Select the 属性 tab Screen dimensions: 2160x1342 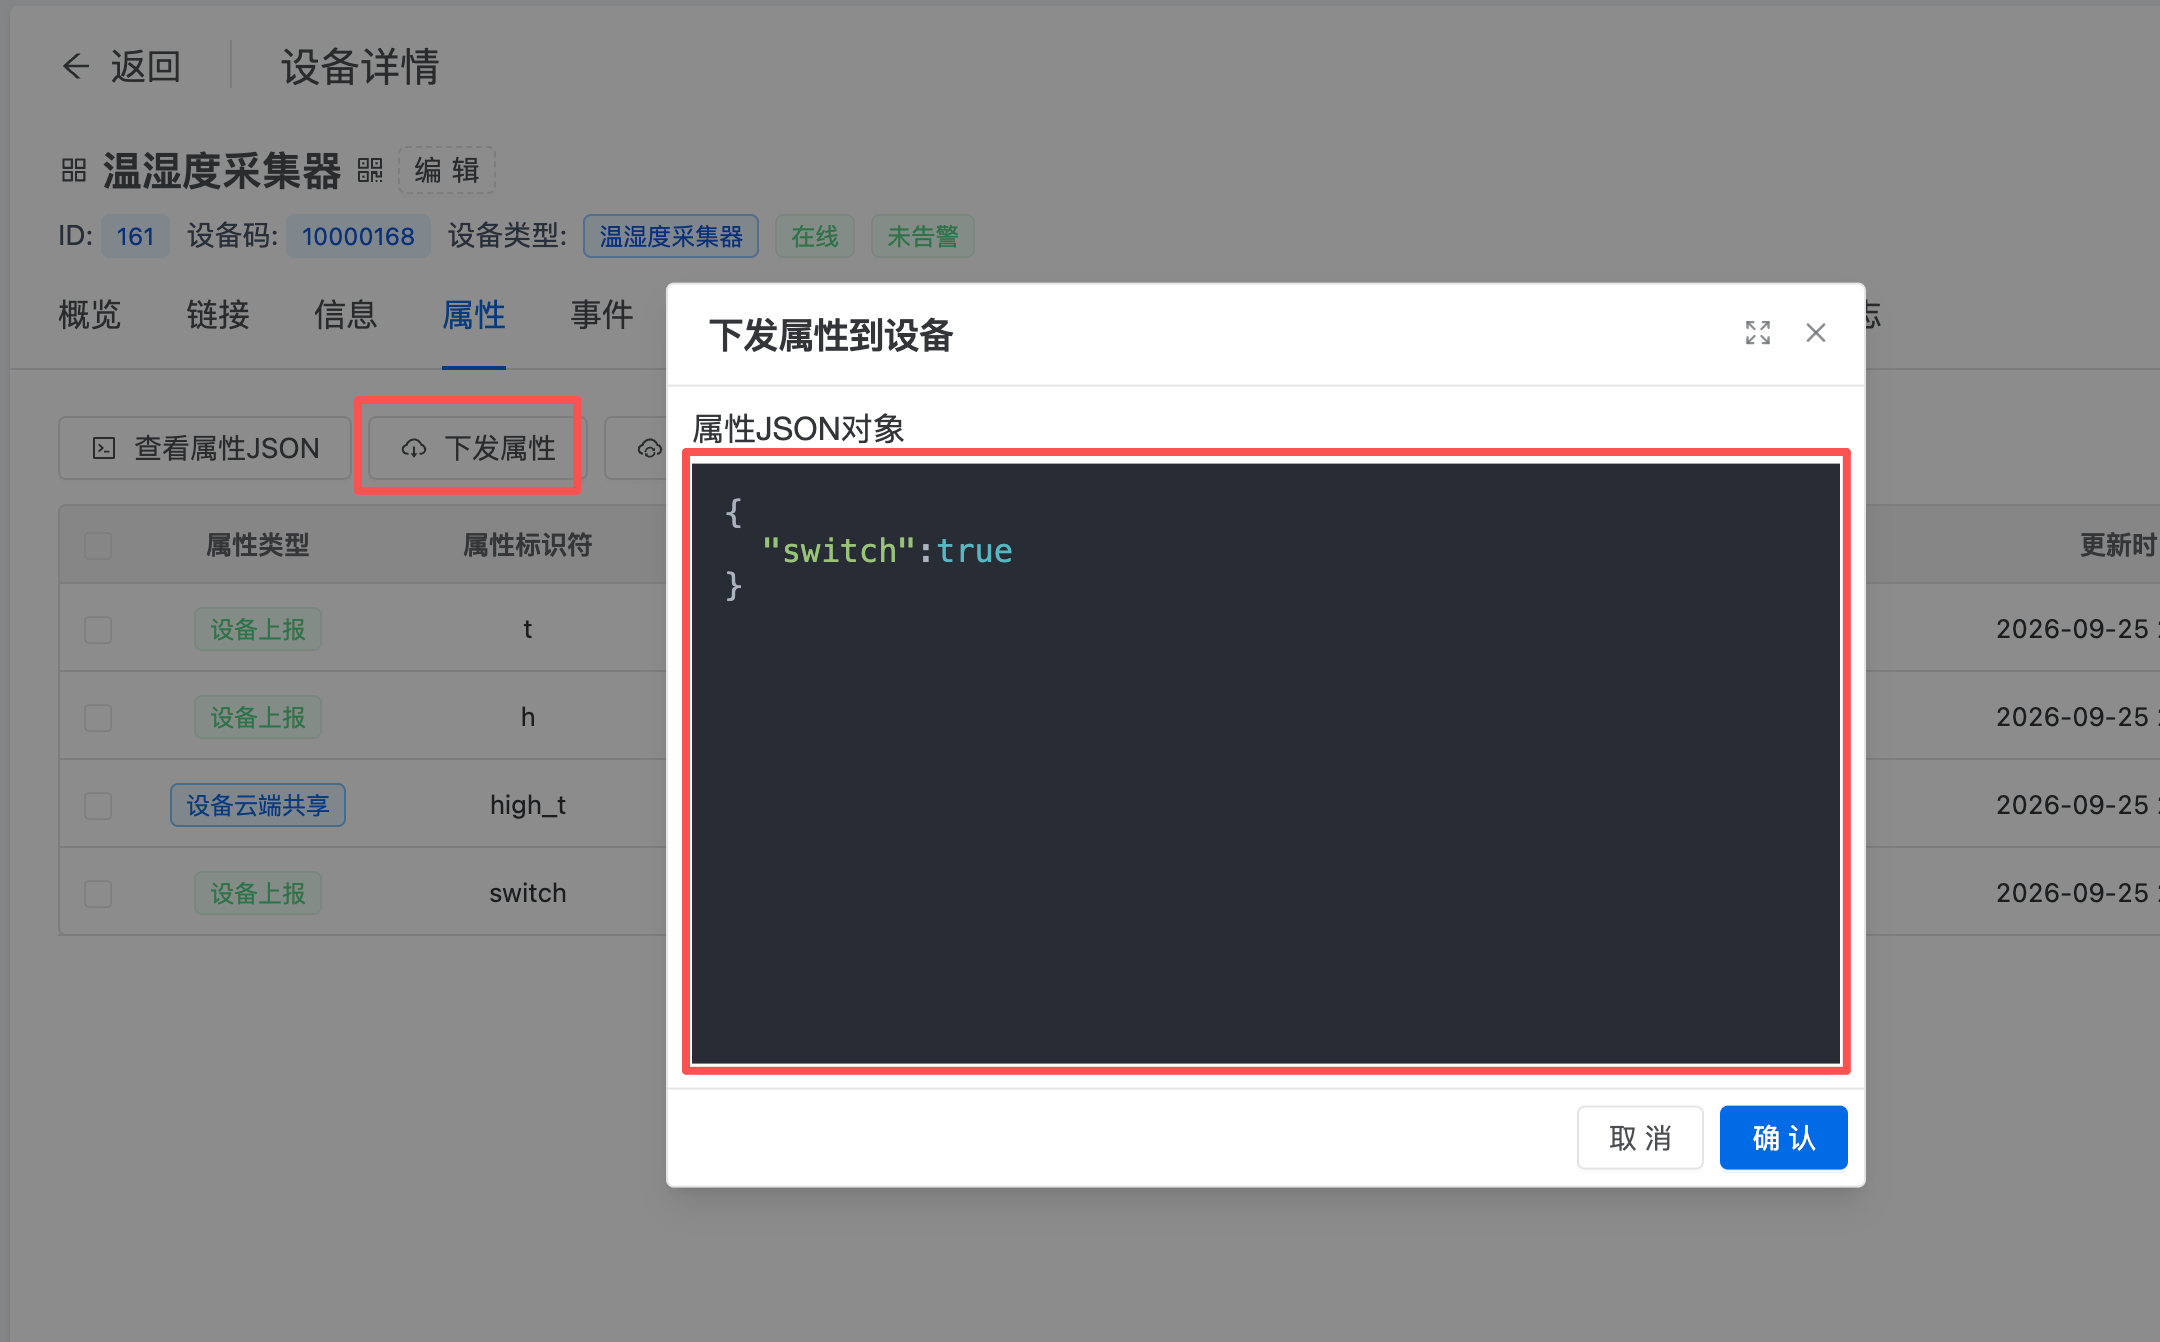click(474, 315)
